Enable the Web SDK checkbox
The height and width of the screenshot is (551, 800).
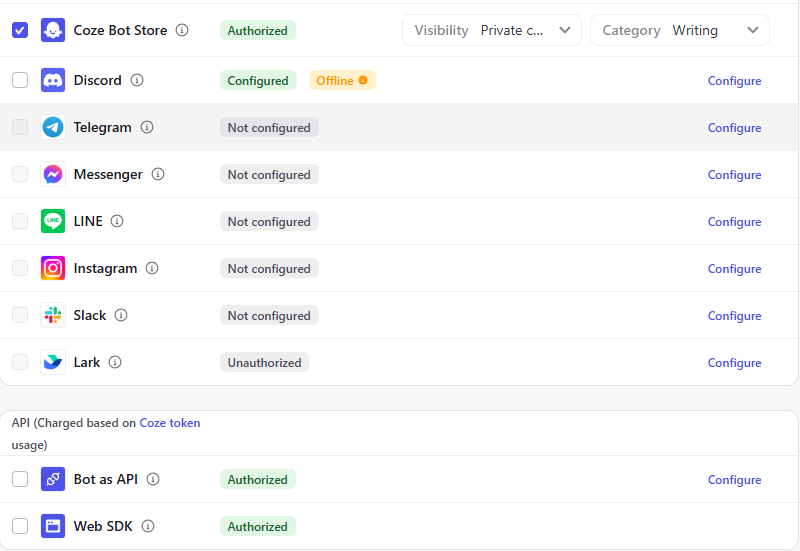[x=20, y=526]
